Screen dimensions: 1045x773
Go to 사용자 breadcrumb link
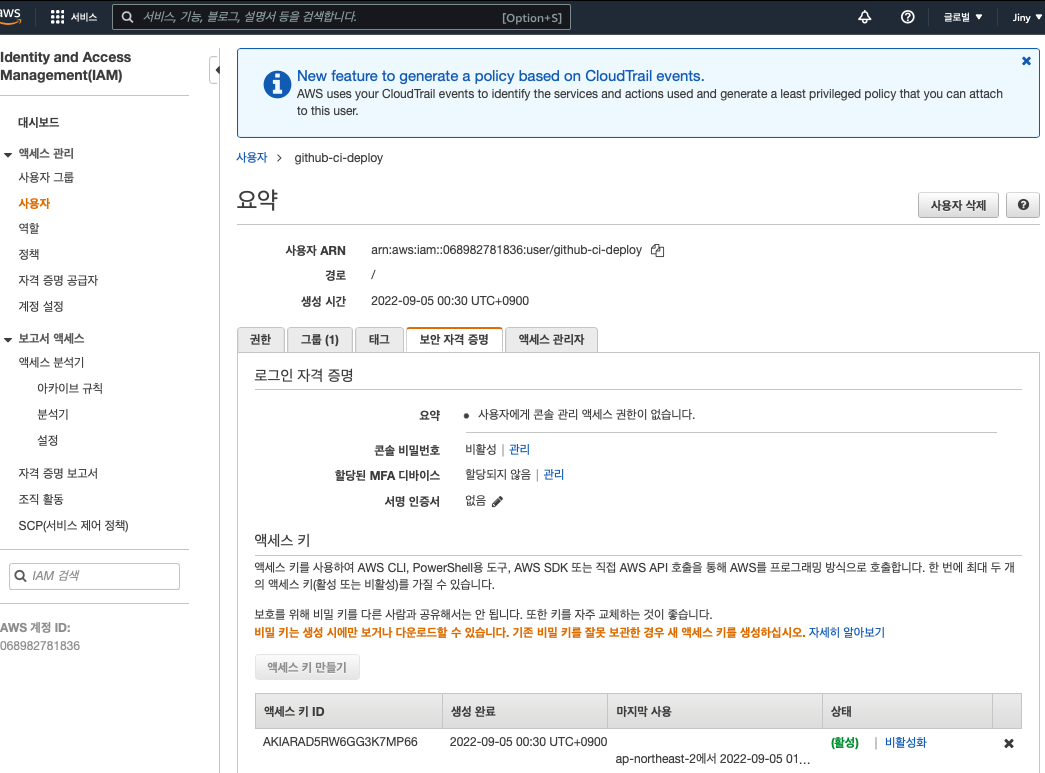(251, 157)
